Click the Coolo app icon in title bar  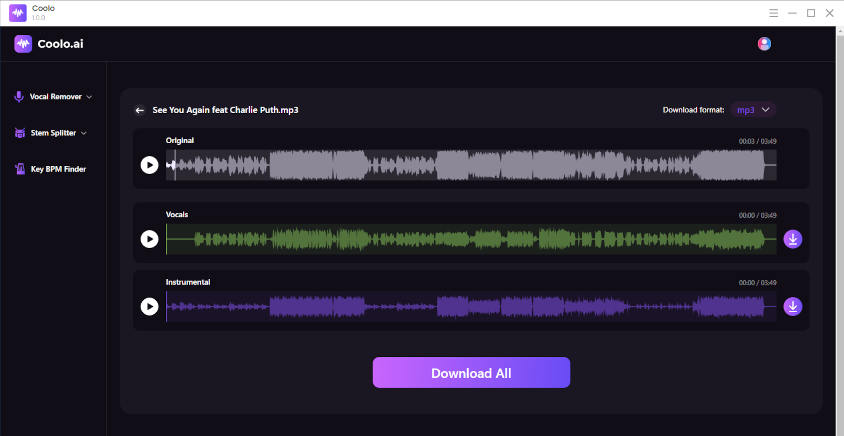pos(18,13)
